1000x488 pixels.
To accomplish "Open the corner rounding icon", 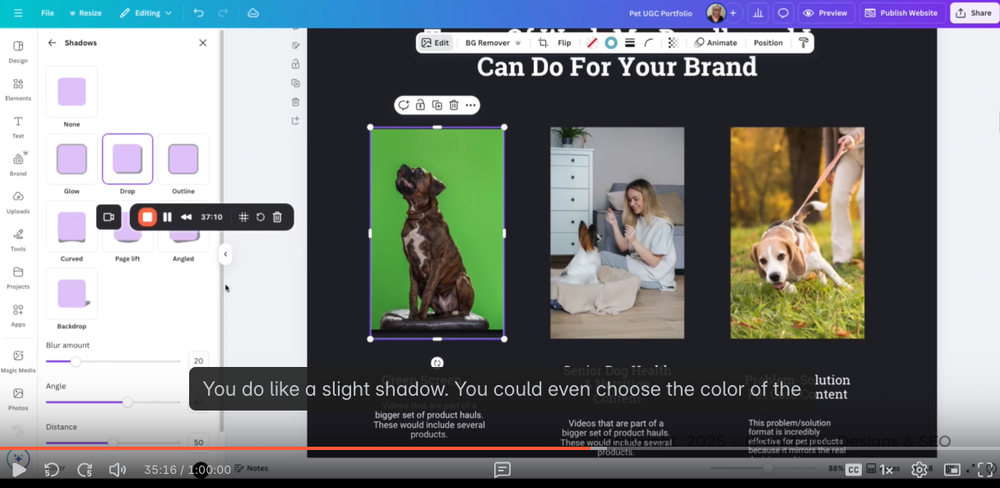I will [649, 43].
